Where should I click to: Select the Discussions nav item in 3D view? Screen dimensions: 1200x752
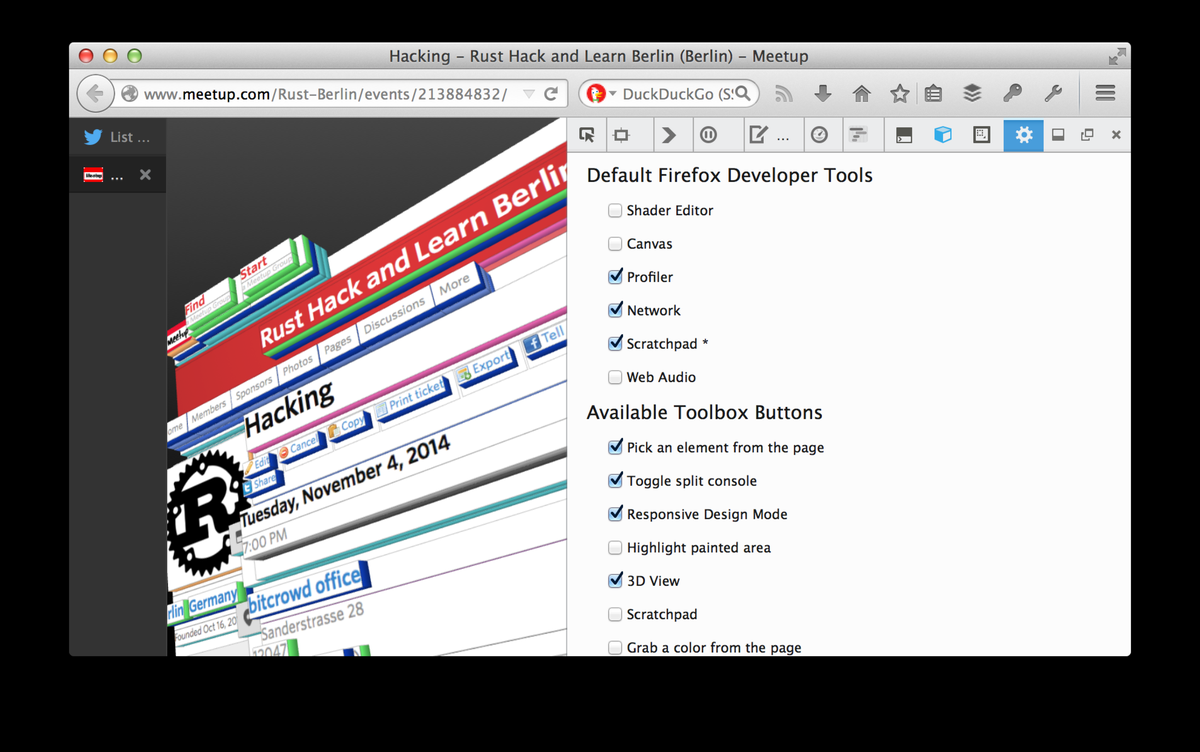395,317
